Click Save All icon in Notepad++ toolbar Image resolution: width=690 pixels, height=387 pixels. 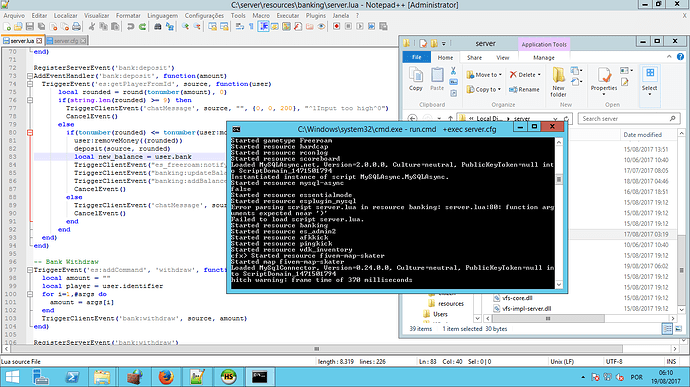pyautogui.click(x=41, y=27)
